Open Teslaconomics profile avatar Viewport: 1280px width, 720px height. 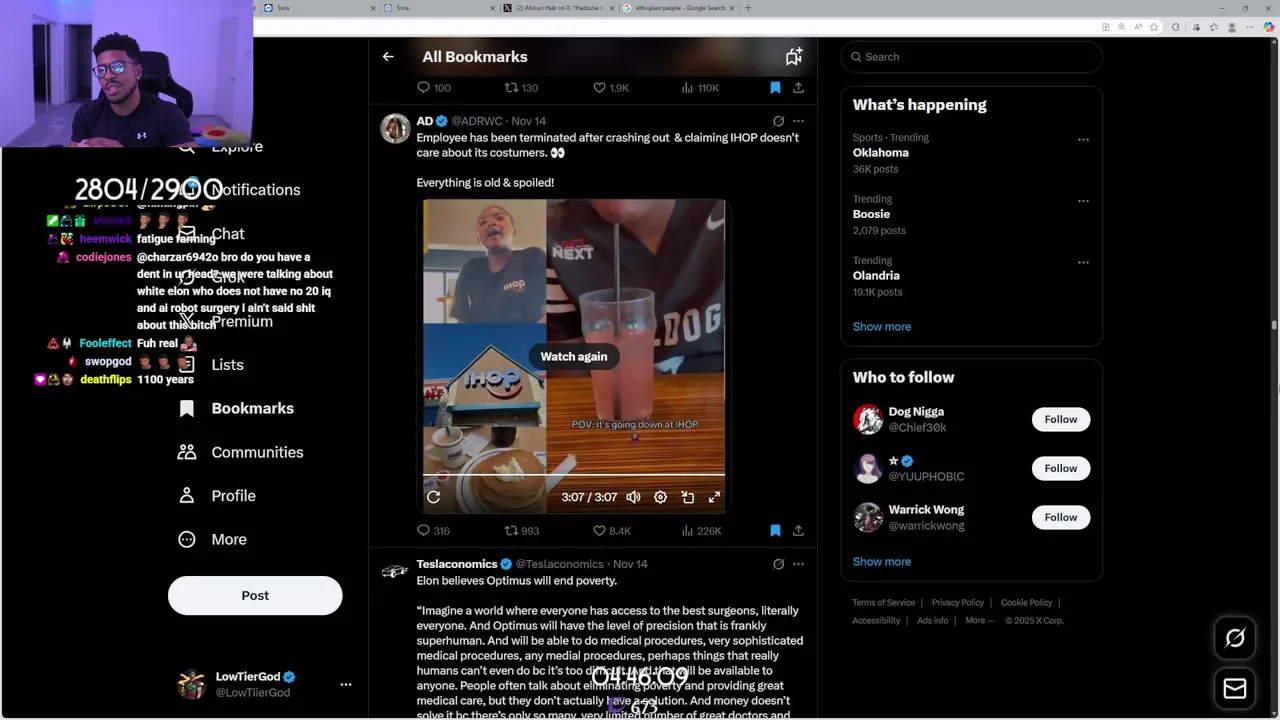395,572
